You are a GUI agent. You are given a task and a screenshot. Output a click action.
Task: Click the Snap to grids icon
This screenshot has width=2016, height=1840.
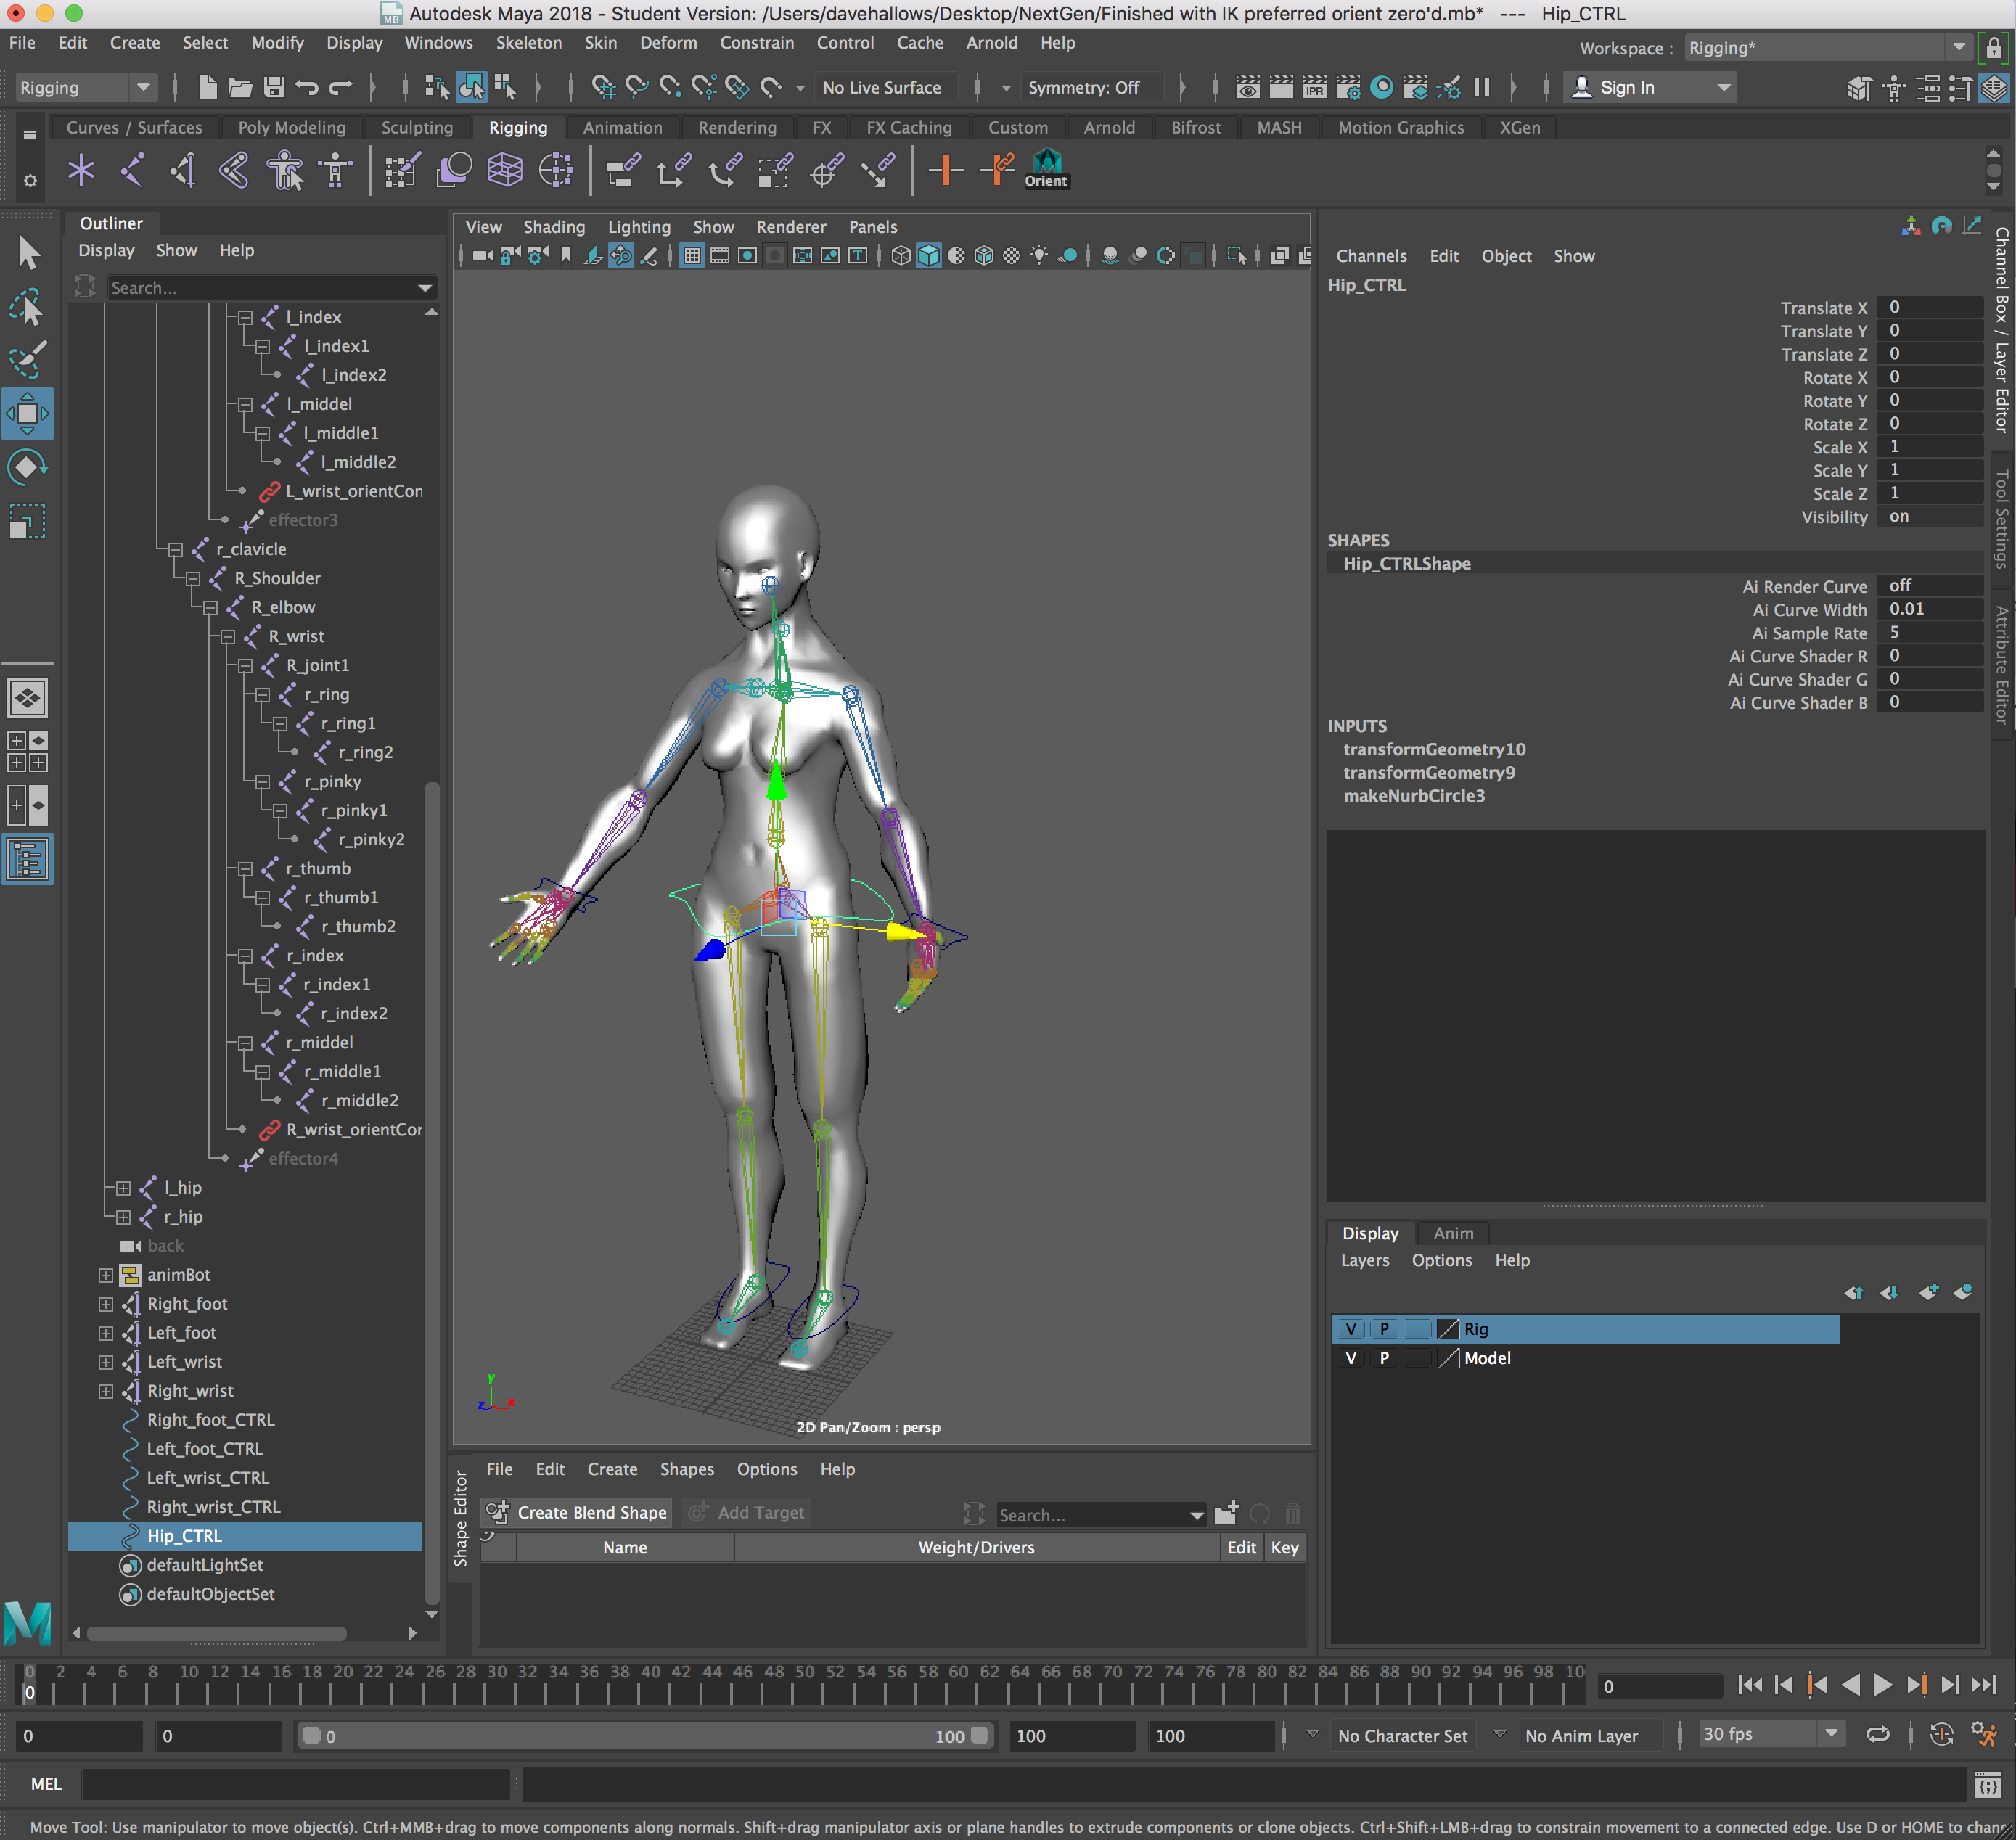pos(603,88)
